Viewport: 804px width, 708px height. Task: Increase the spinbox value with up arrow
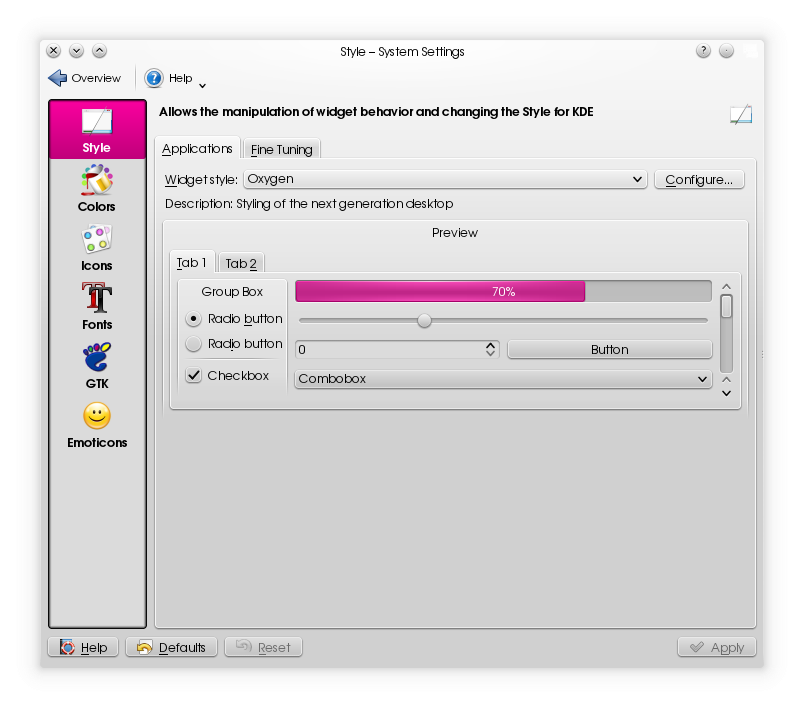pyautogui.click(x=491, y=346)
